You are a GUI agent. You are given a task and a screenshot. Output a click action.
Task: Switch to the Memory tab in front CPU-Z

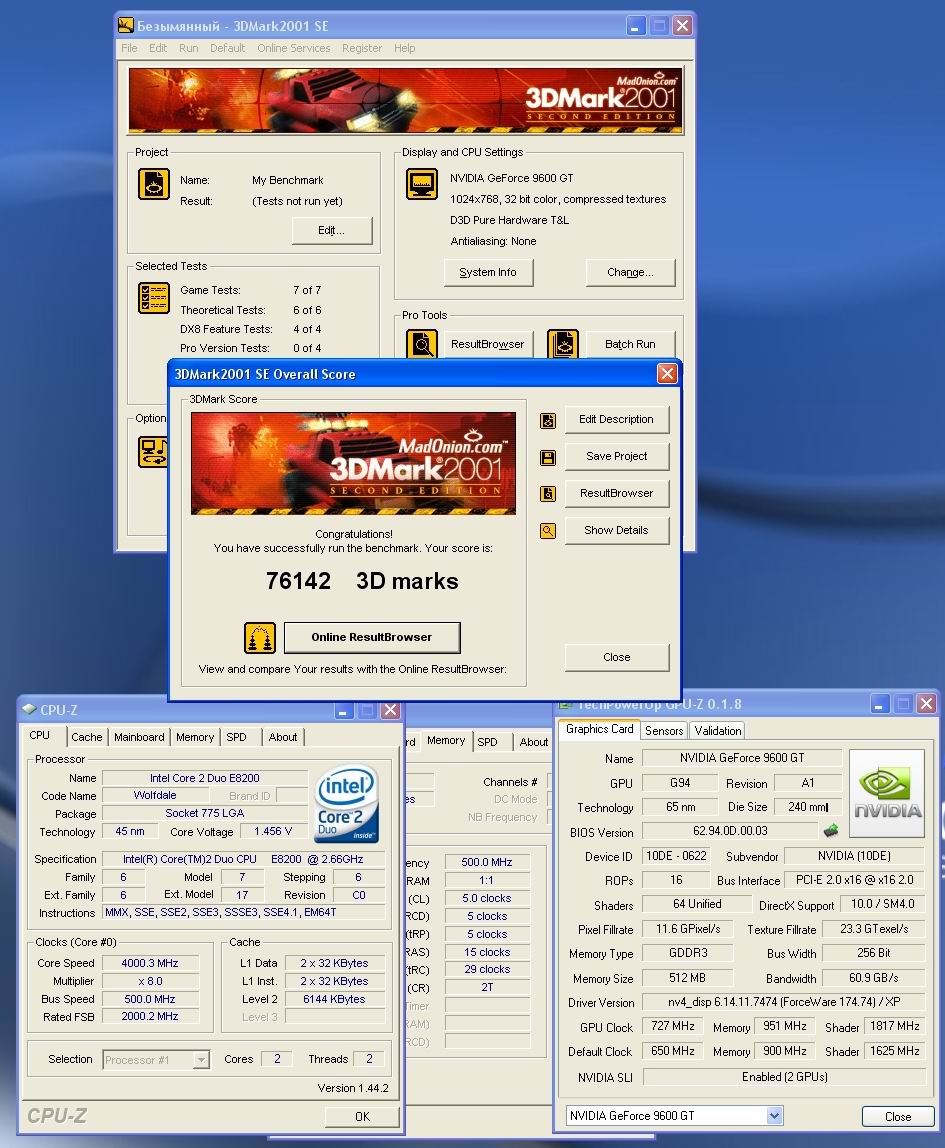tap(195, 737)
